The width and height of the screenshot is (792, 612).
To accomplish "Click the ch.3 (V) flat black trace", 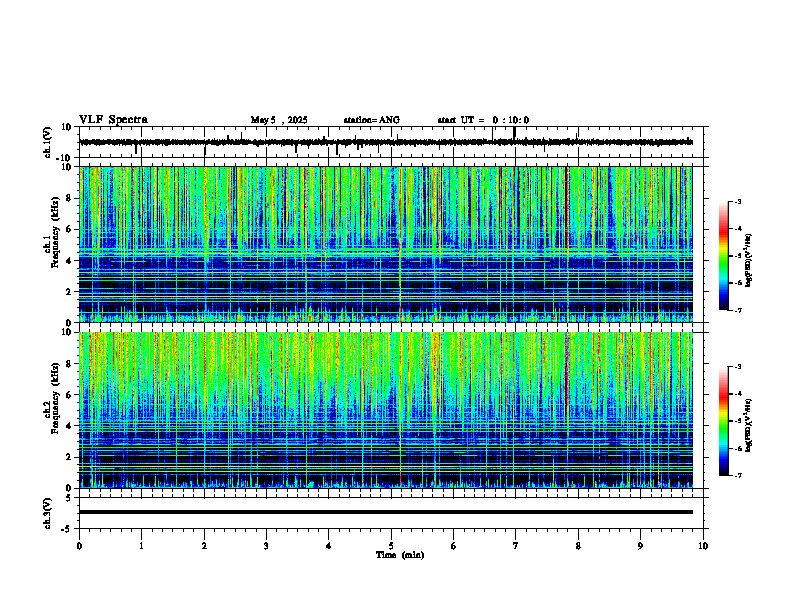I will tap(386, 512).
